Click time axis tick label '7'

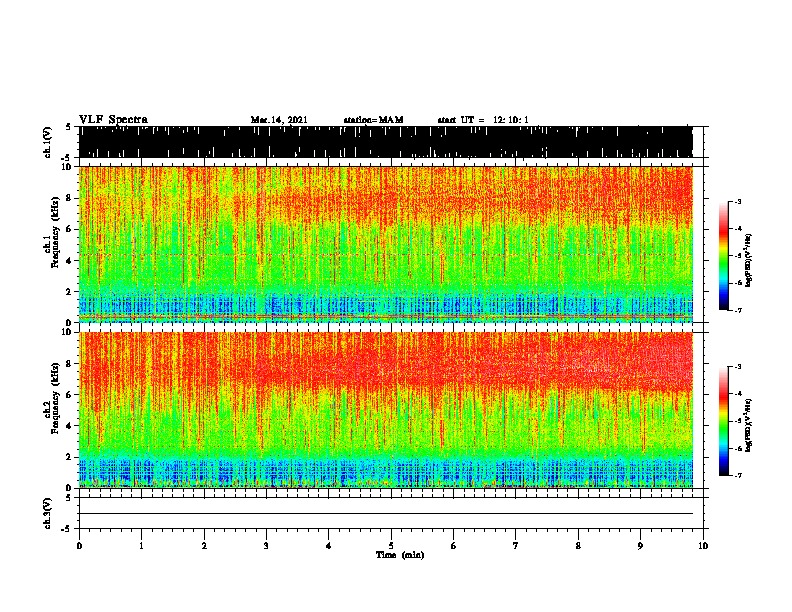click(x=516, y=546)
